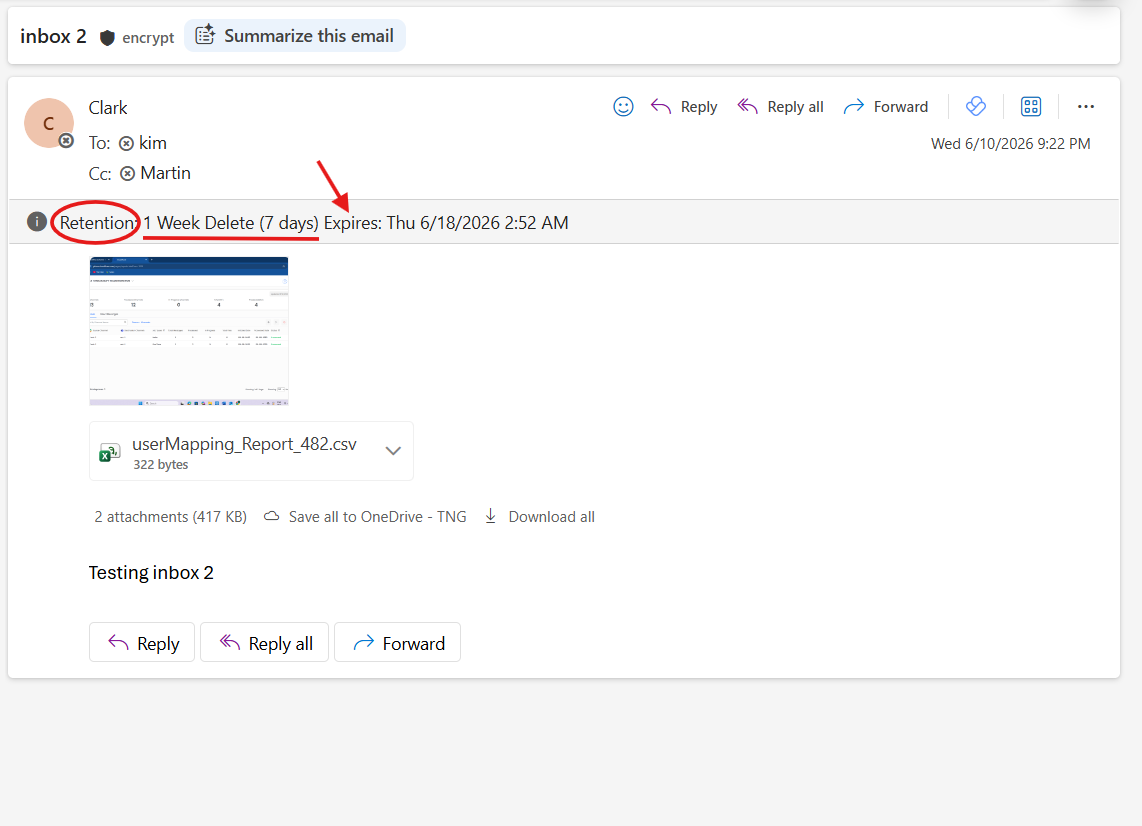Click Reply in the top message toolbar

(x=684, y=107)
